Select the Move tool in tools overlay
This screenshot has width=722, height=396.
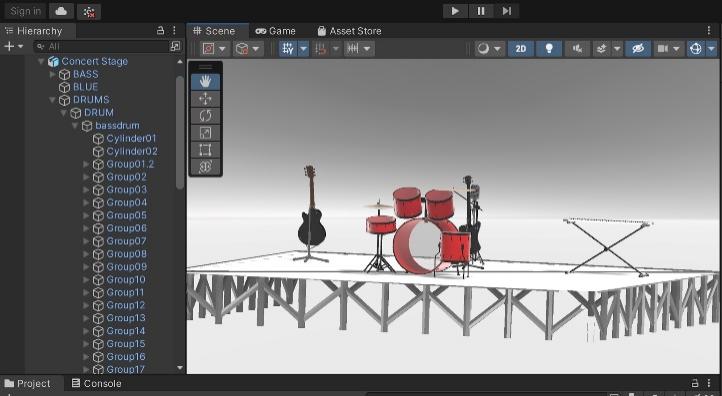coord(205,99)
